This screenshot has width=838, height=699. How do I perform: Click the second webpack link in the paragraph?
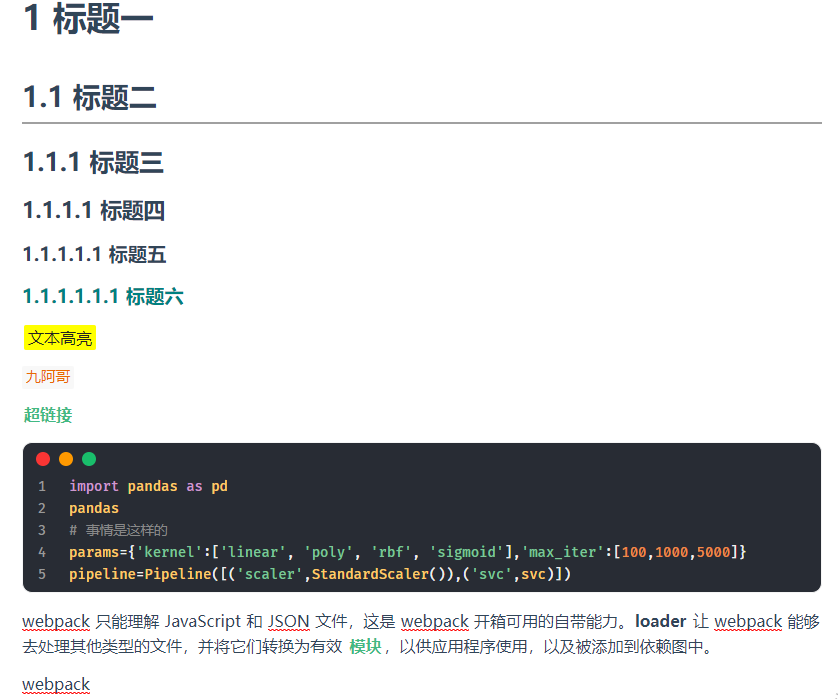pyautogui.click(x=434, y=621)
